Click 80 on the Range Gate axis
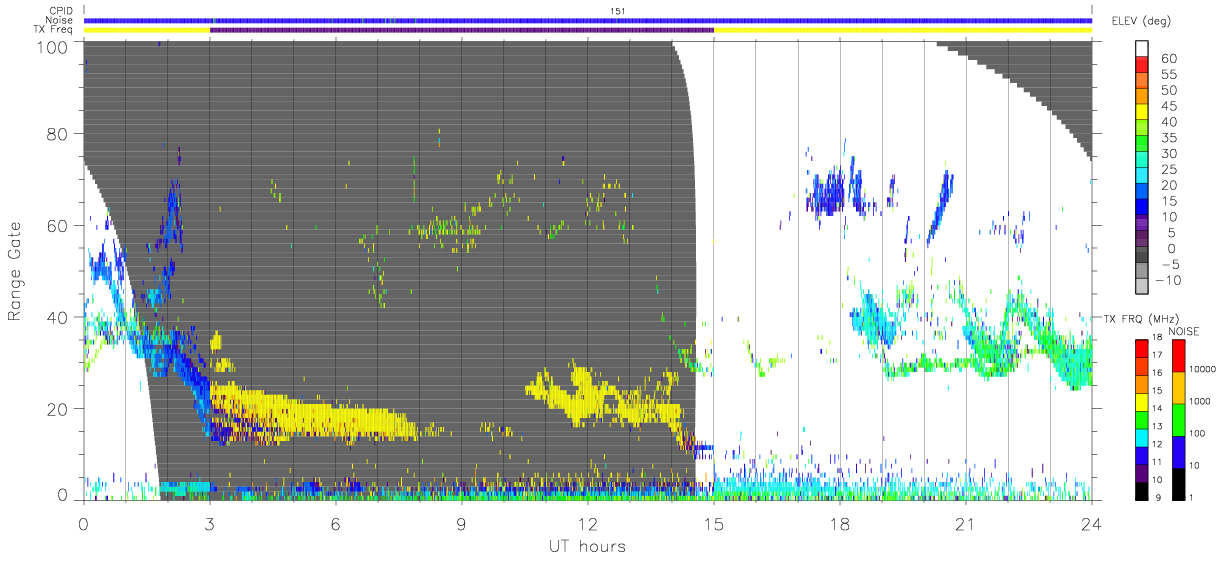This screenshot has width=1228, height=567. click(56, 134)
